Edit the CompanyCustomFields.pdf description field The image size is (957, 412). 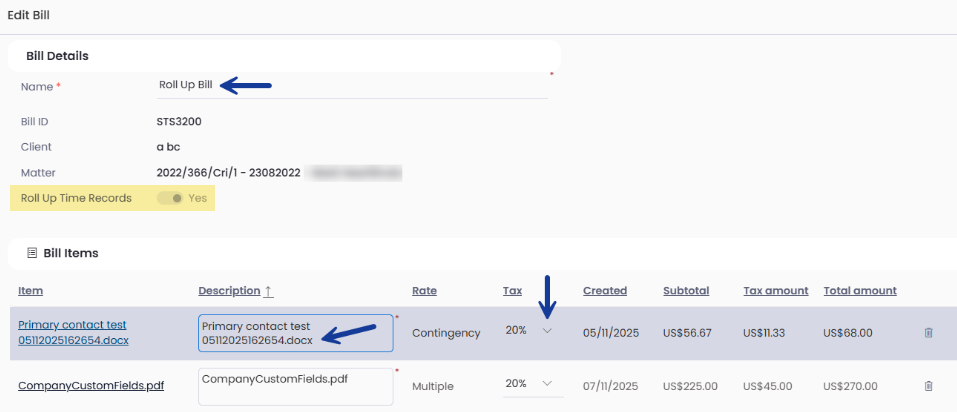[x=295, y=386]
